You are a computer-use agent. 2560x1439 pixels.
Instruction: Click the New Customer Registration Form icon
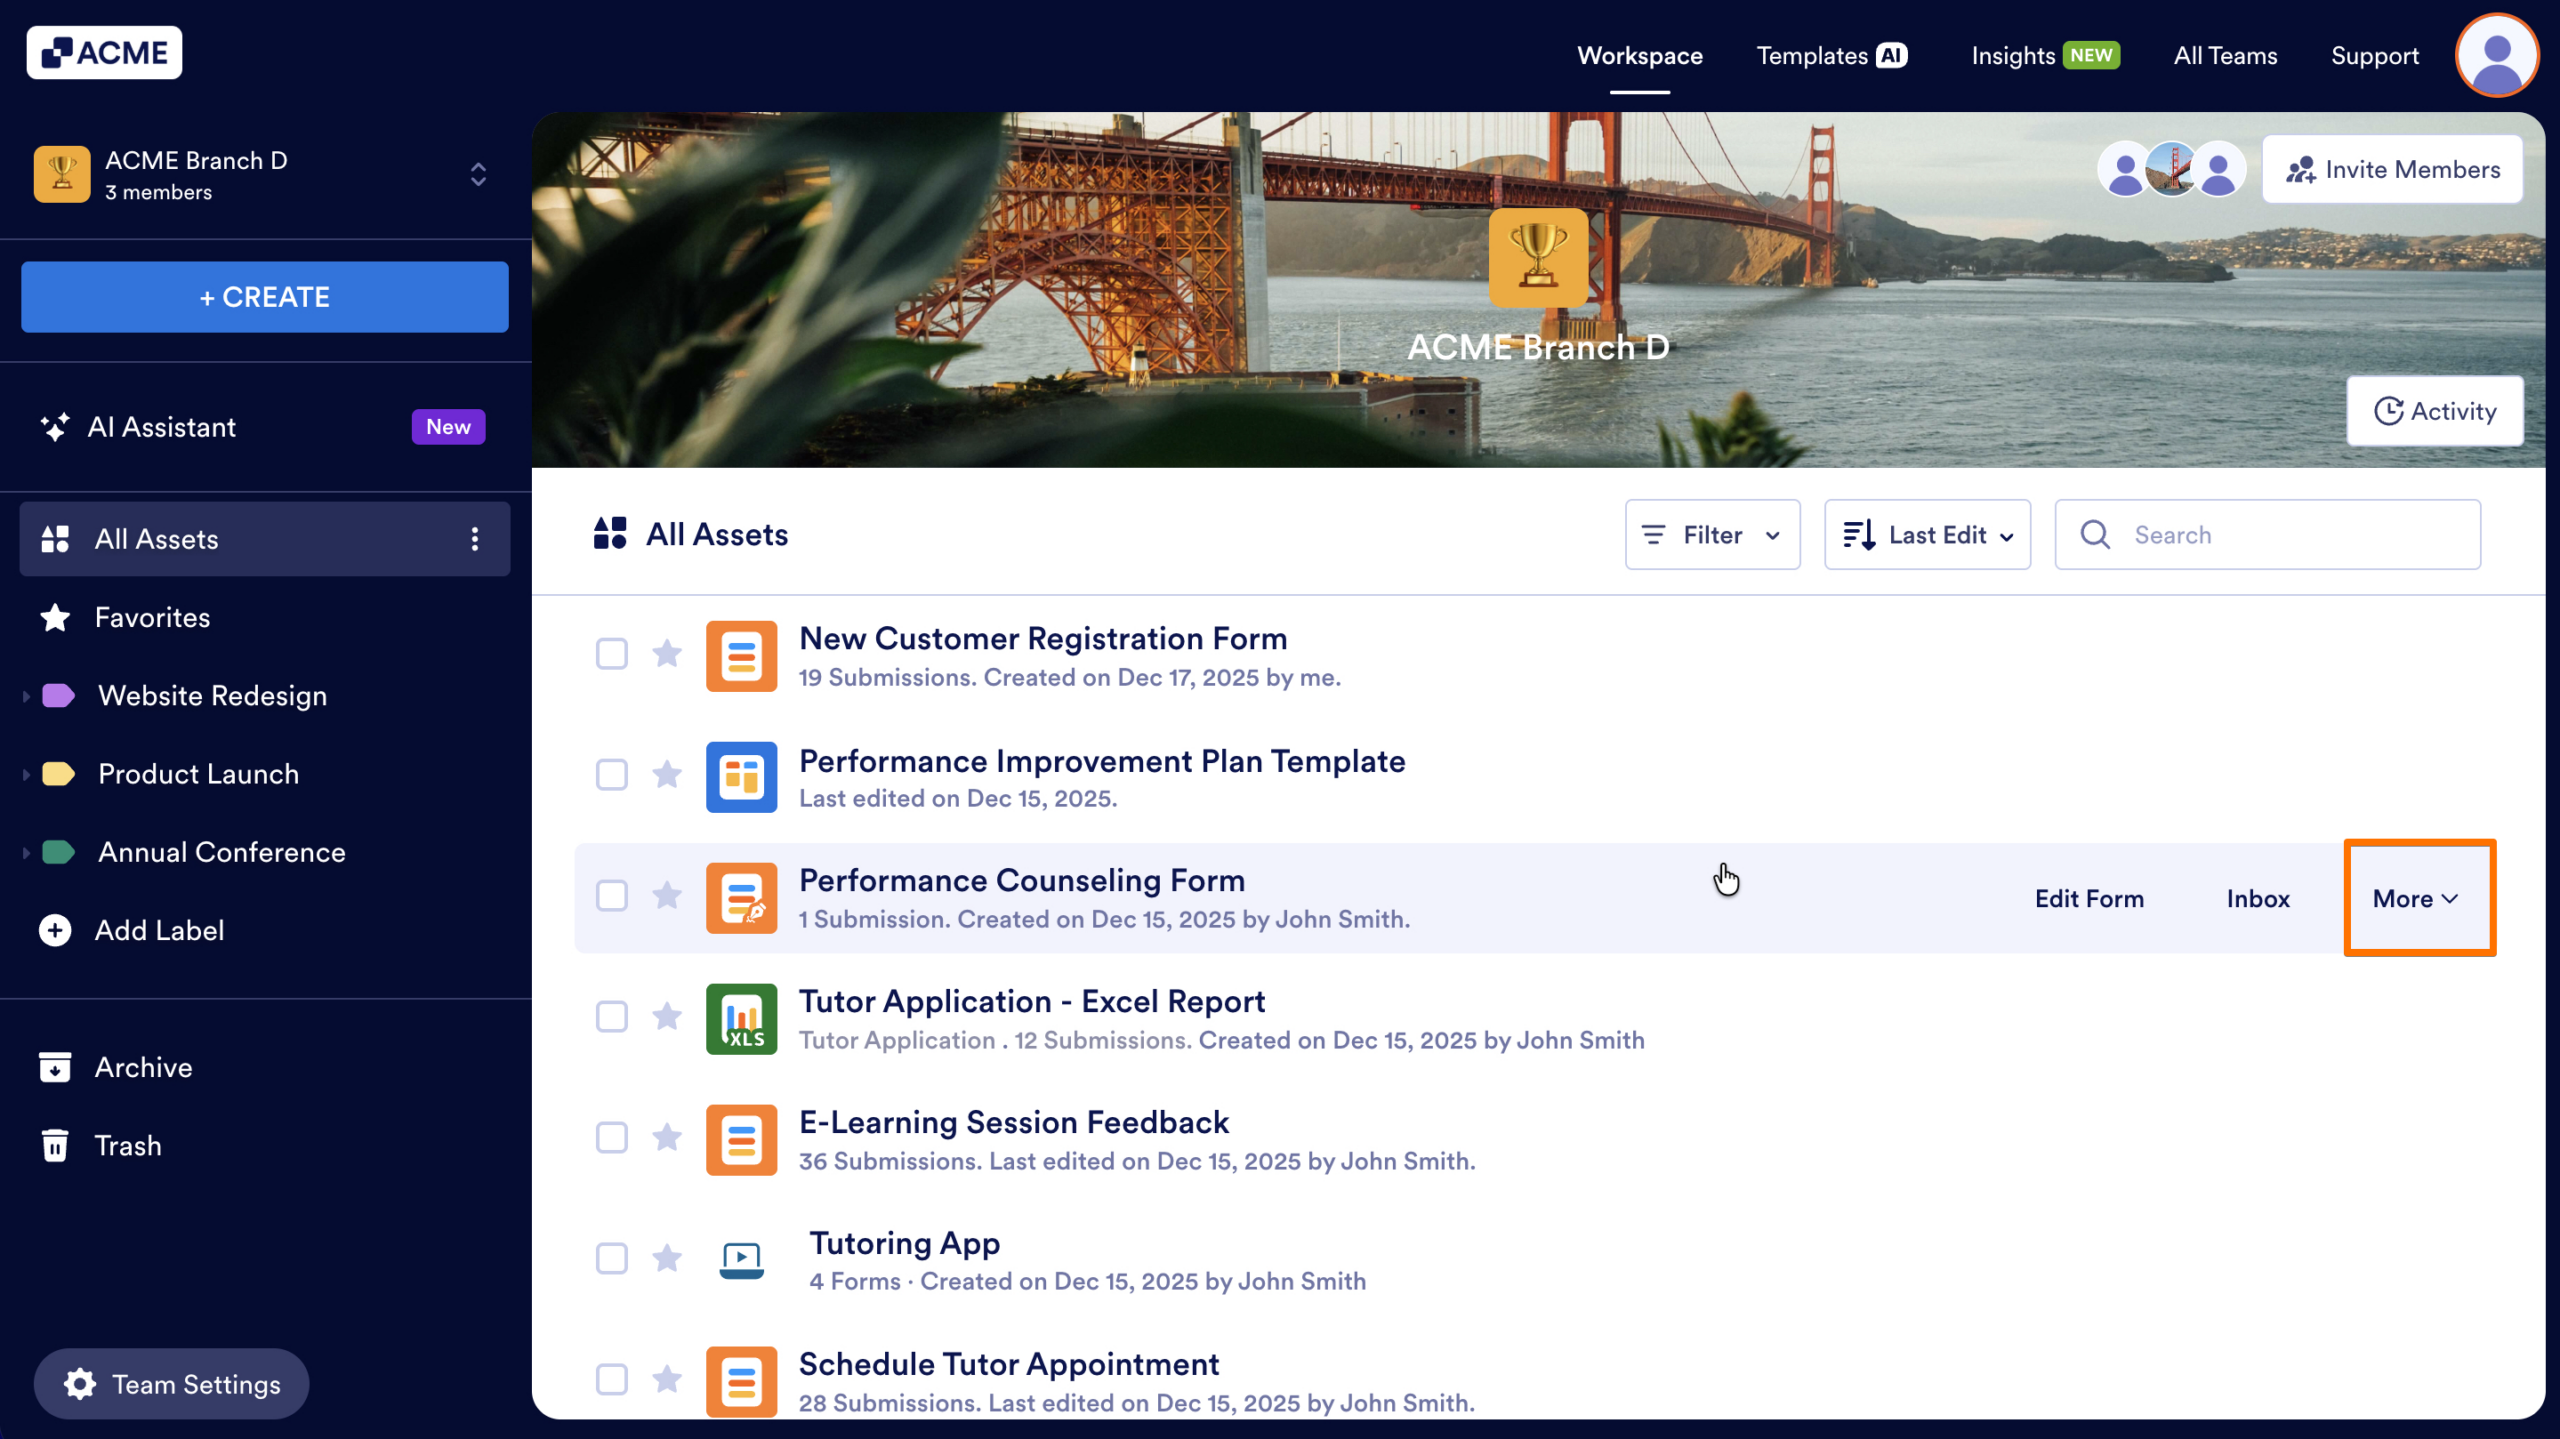click(741, 655)
